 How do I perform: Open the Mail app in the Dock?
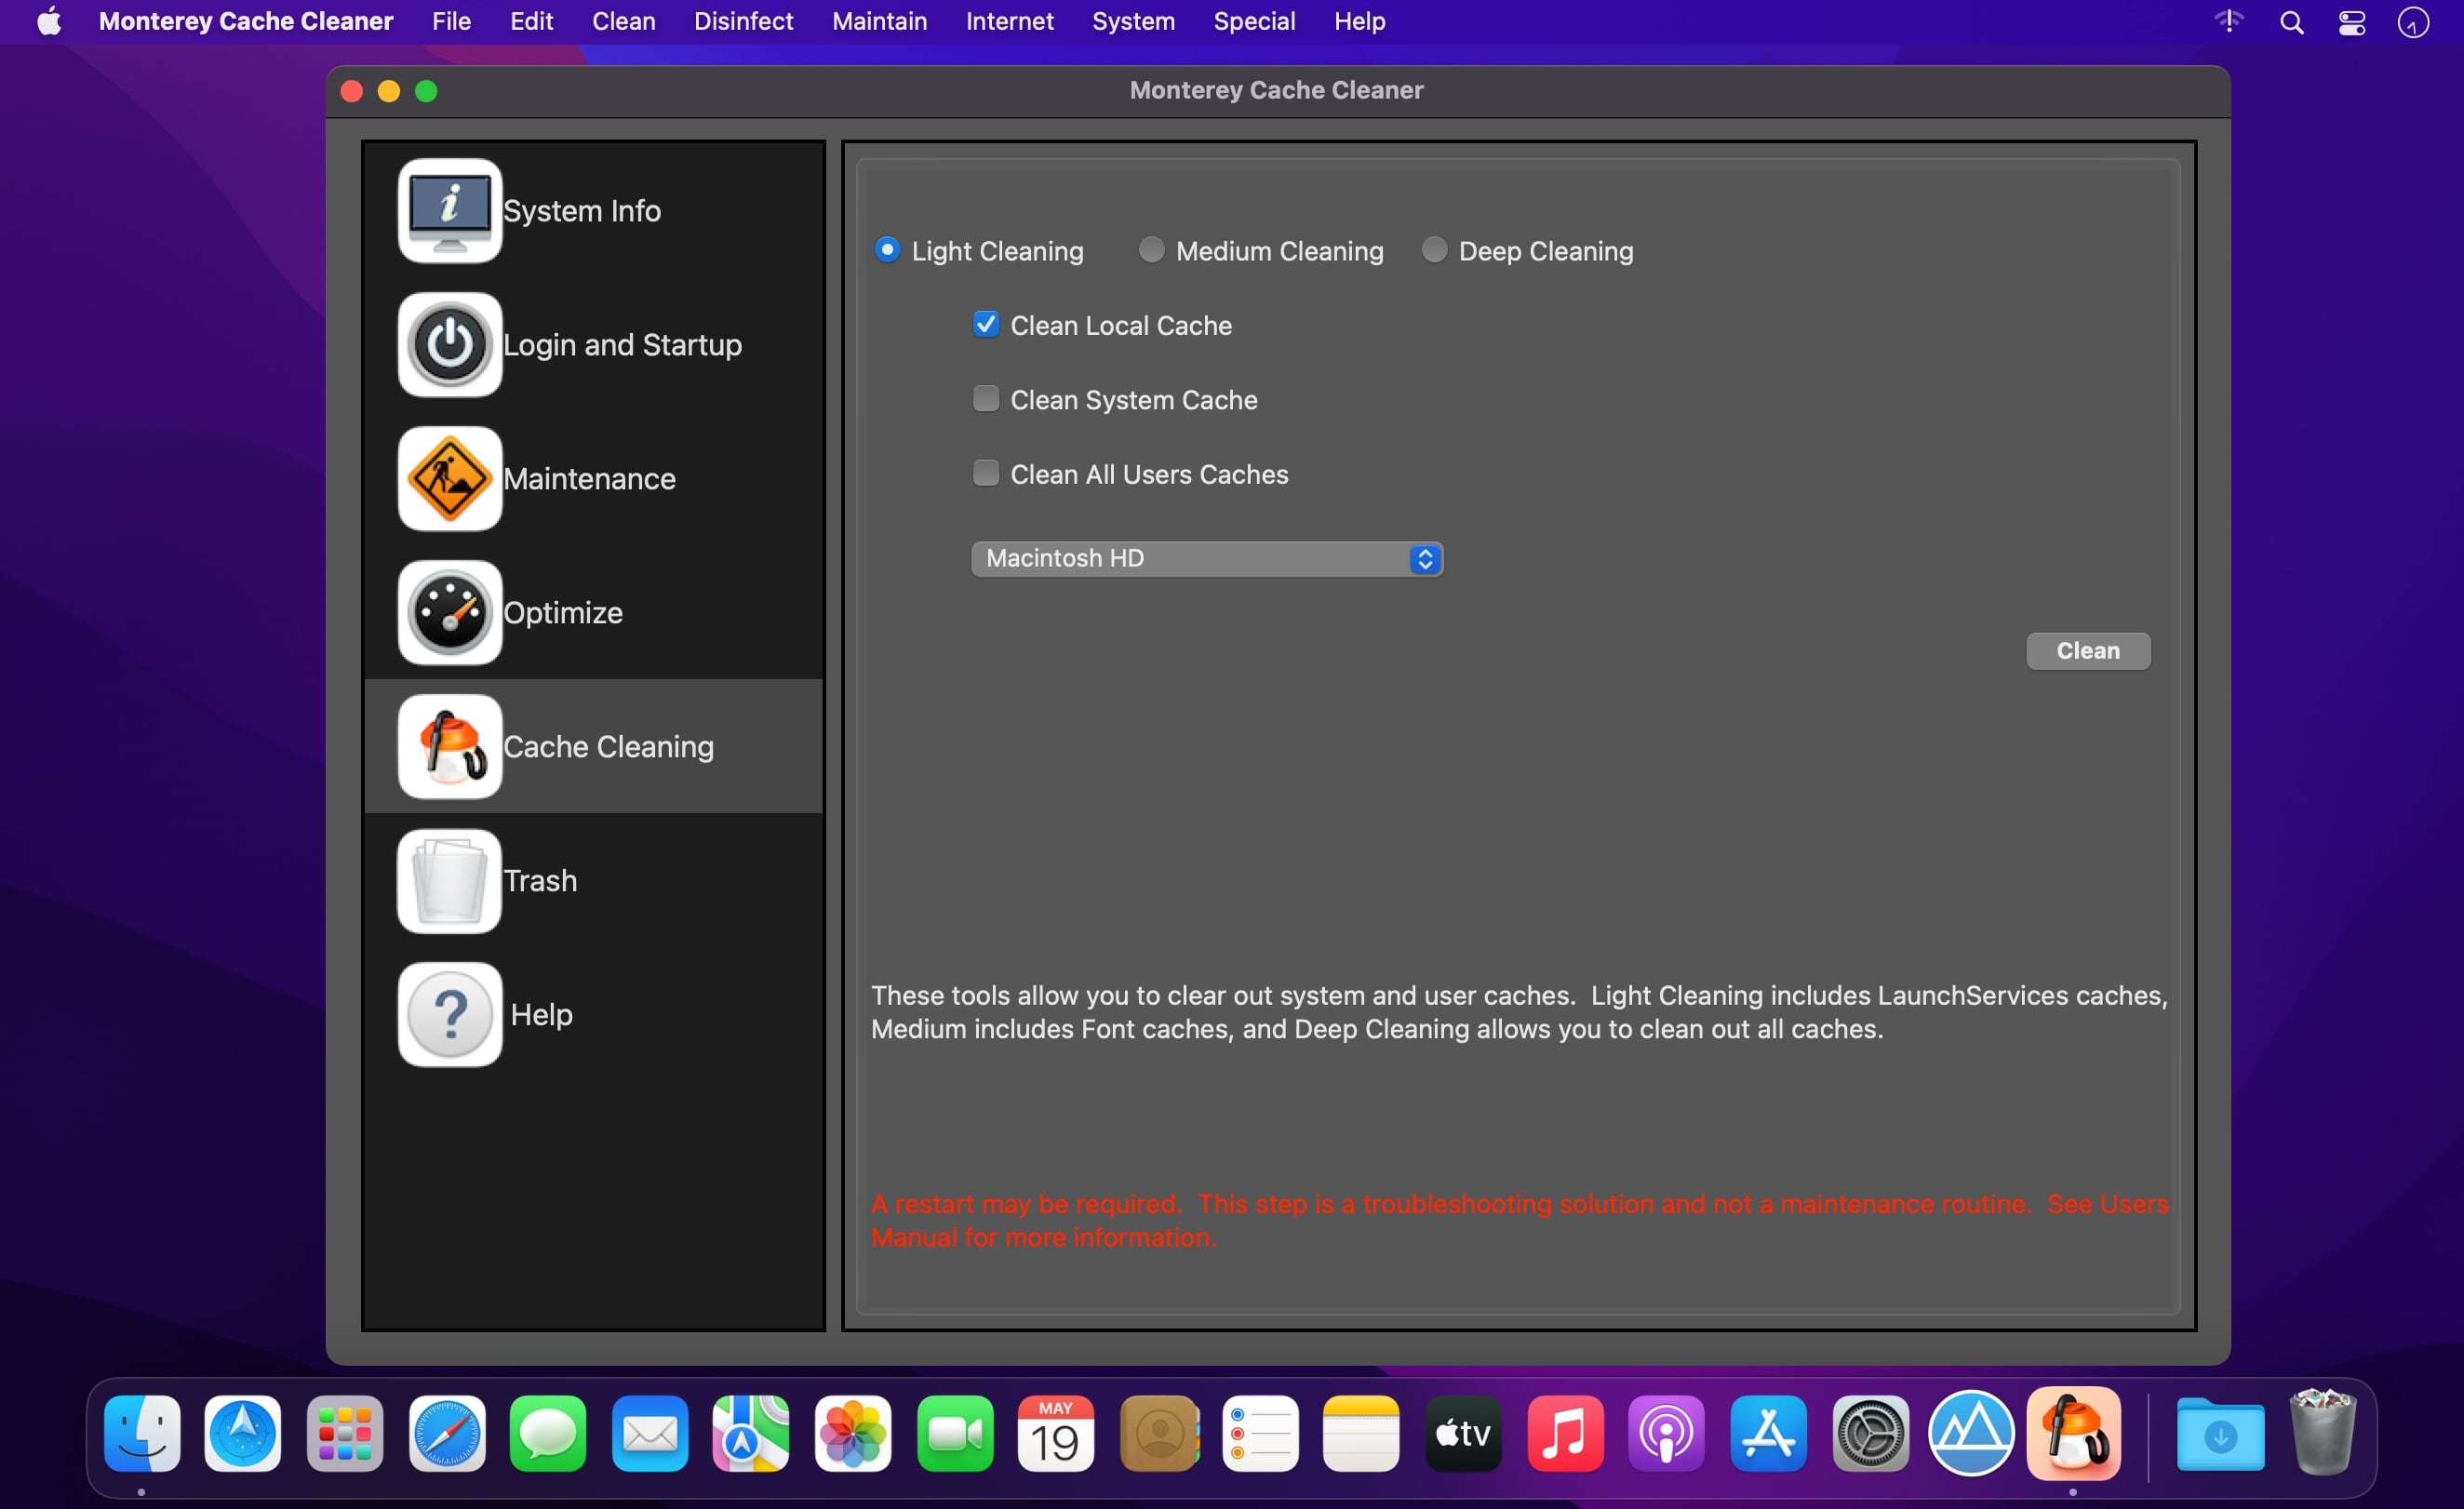point(650,1433)
